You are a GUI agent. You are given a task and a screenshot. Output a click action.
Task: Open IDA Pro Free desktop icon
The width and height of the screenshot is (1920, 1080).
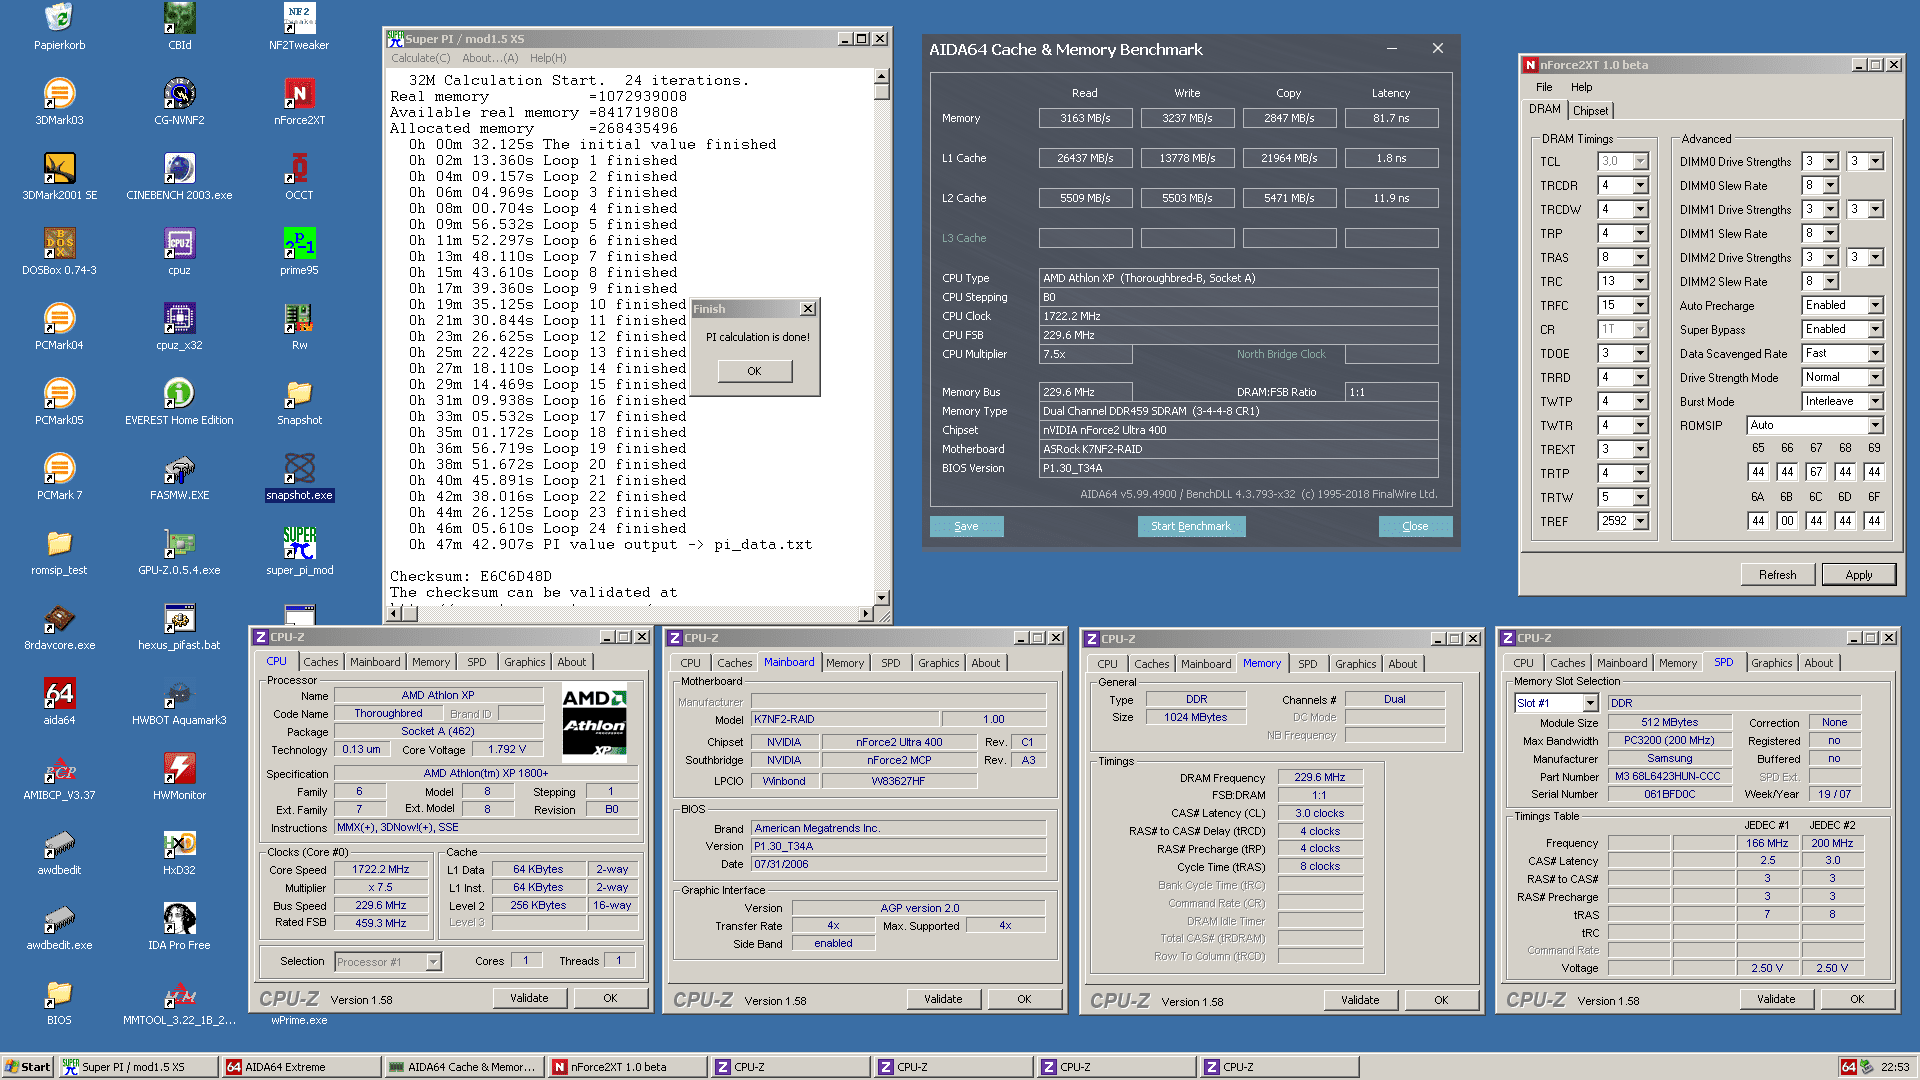(x=179, y=927)
